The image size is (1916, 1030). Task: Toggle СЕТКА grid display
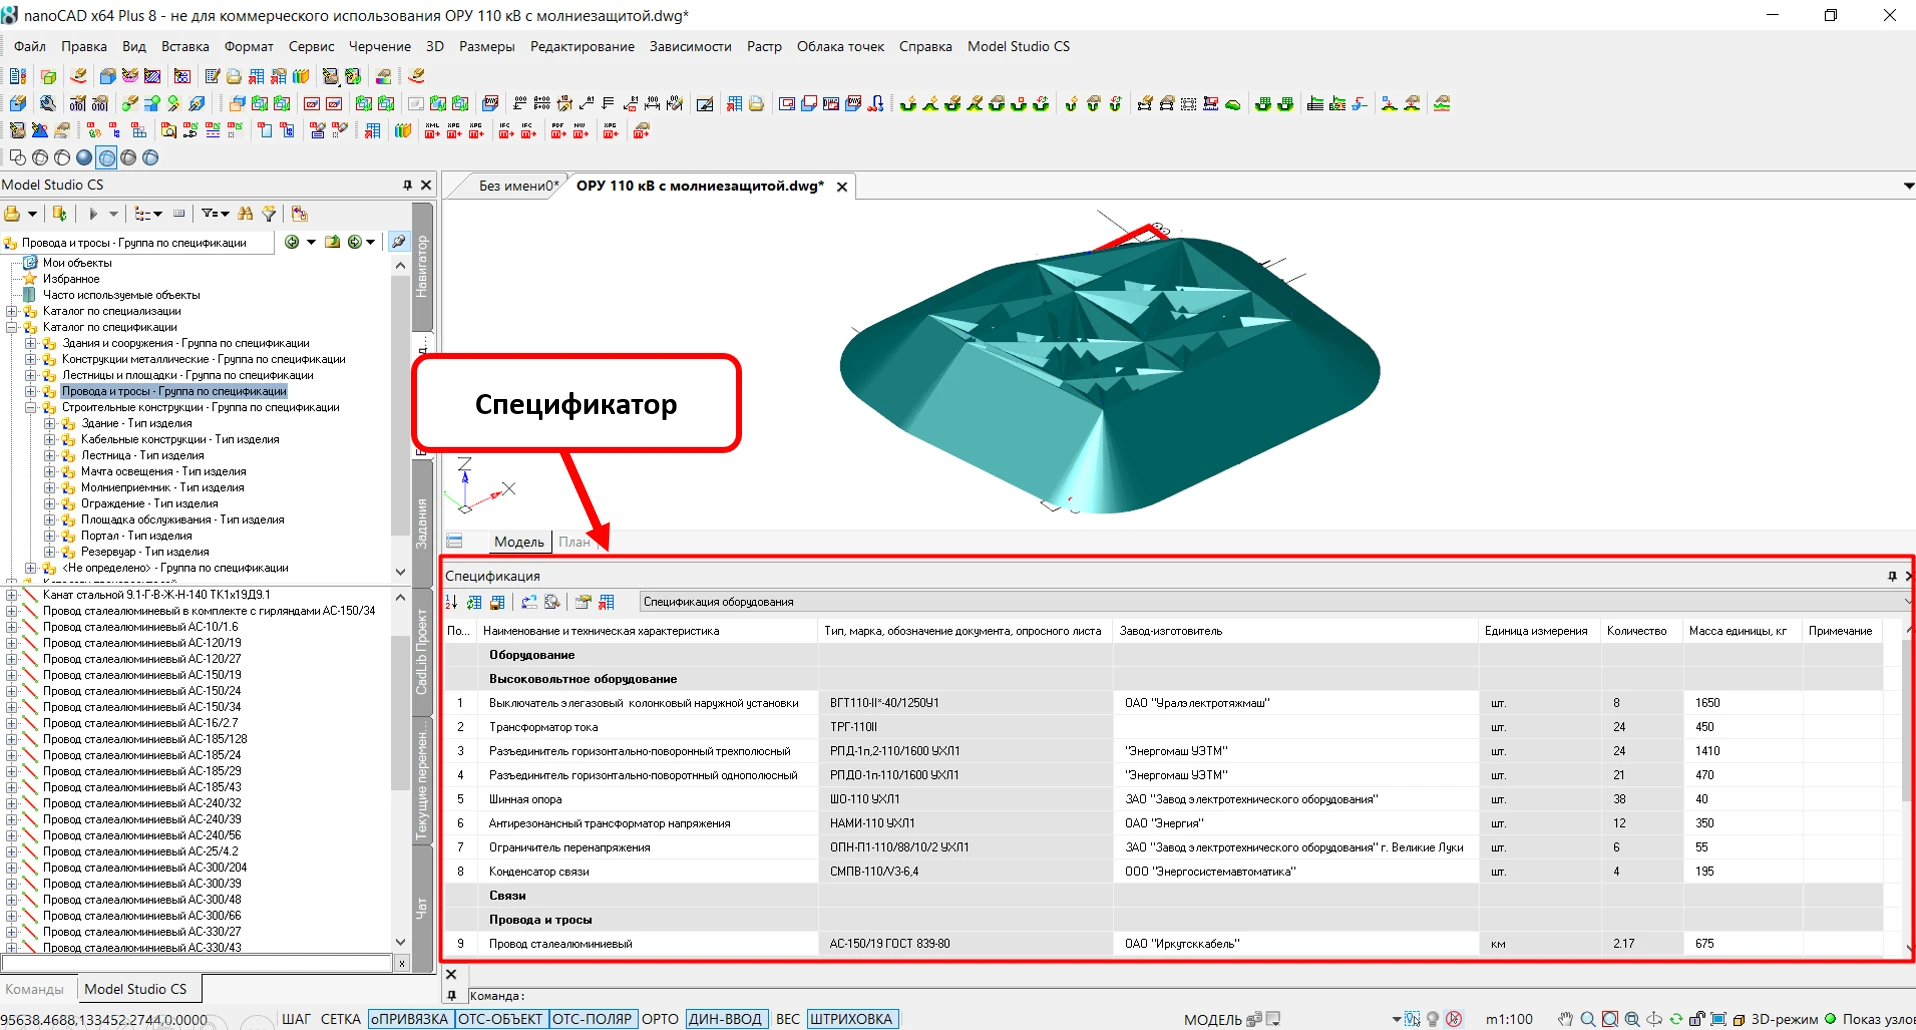point(340,1019)
